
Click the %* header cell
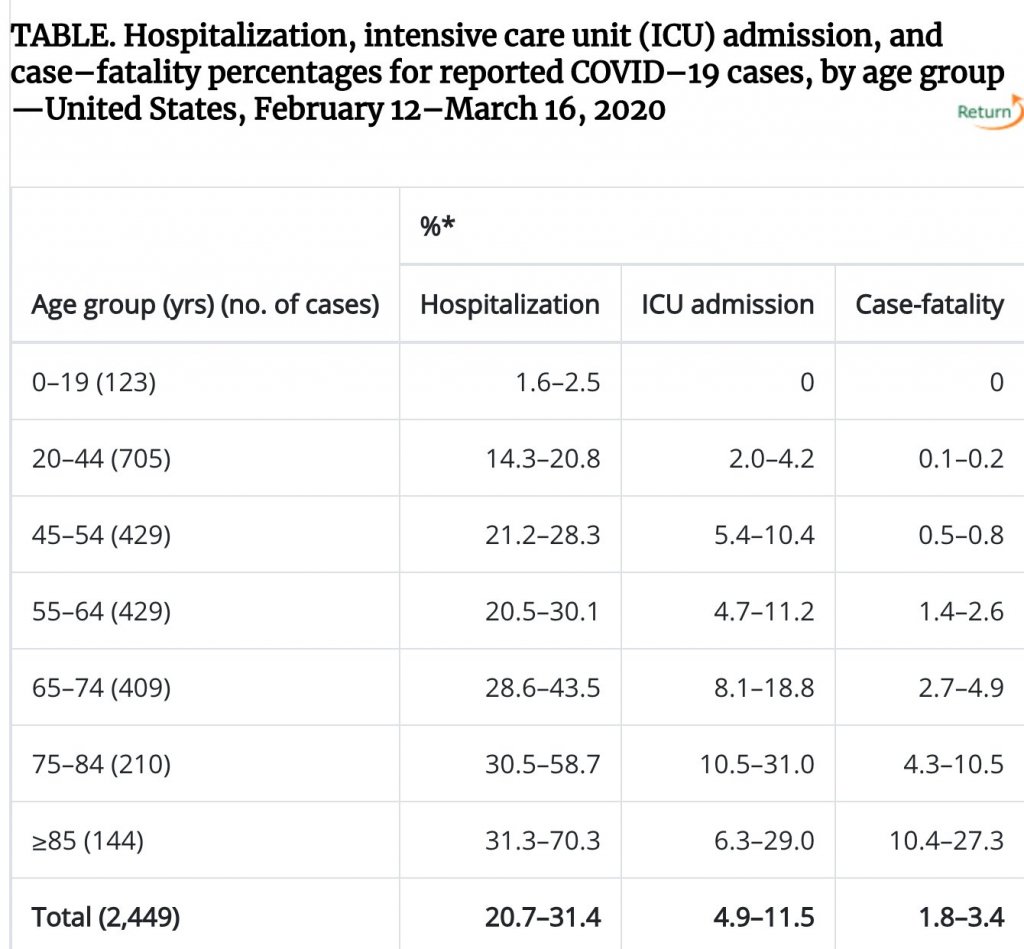tap(438, 226)
